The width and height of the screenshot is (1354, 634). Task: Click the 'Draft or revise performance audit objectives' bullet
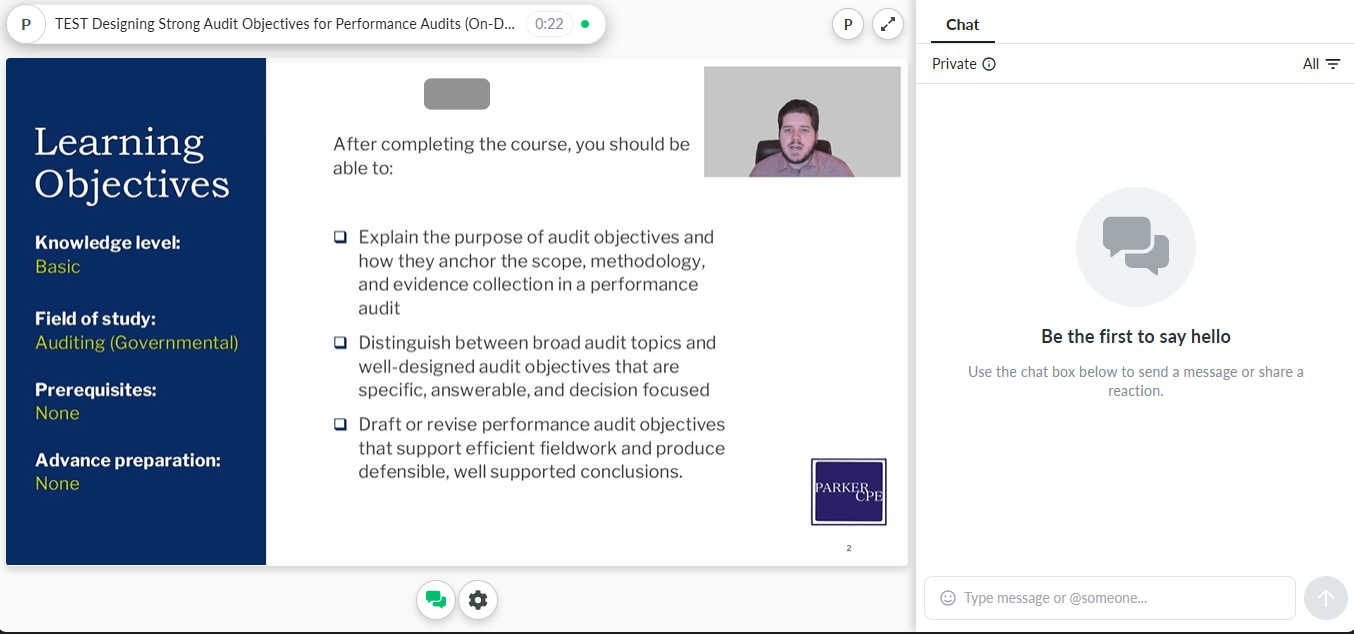542,448
